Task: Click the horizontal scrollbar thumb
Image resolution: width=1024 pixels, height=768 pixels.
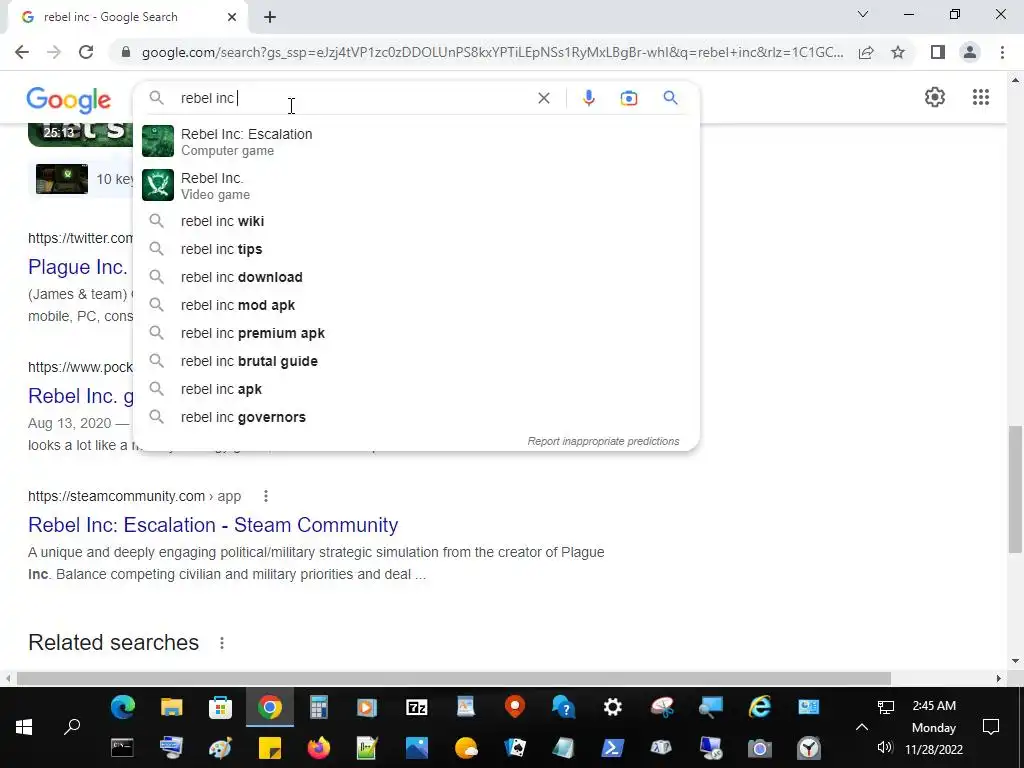Action: click(453, 679)
